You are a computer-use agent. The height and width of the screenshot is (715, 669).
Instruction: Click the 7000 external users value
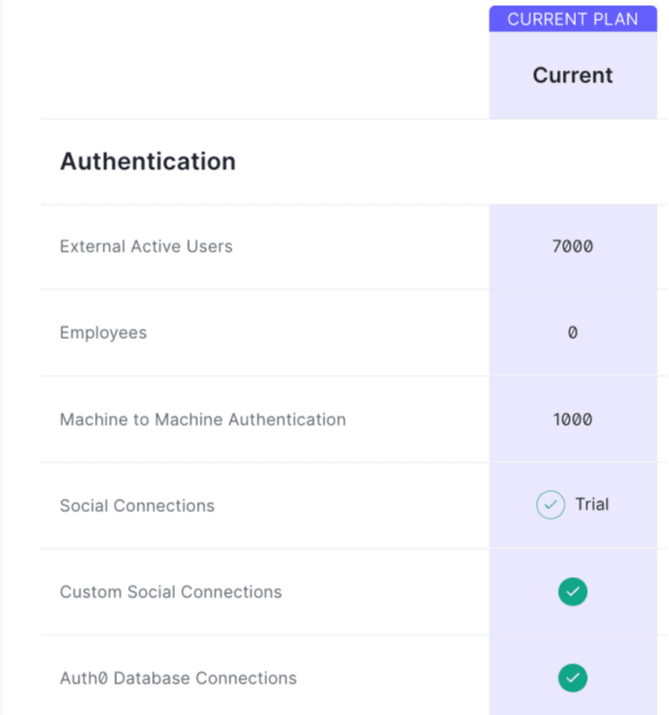pos(572,246)
